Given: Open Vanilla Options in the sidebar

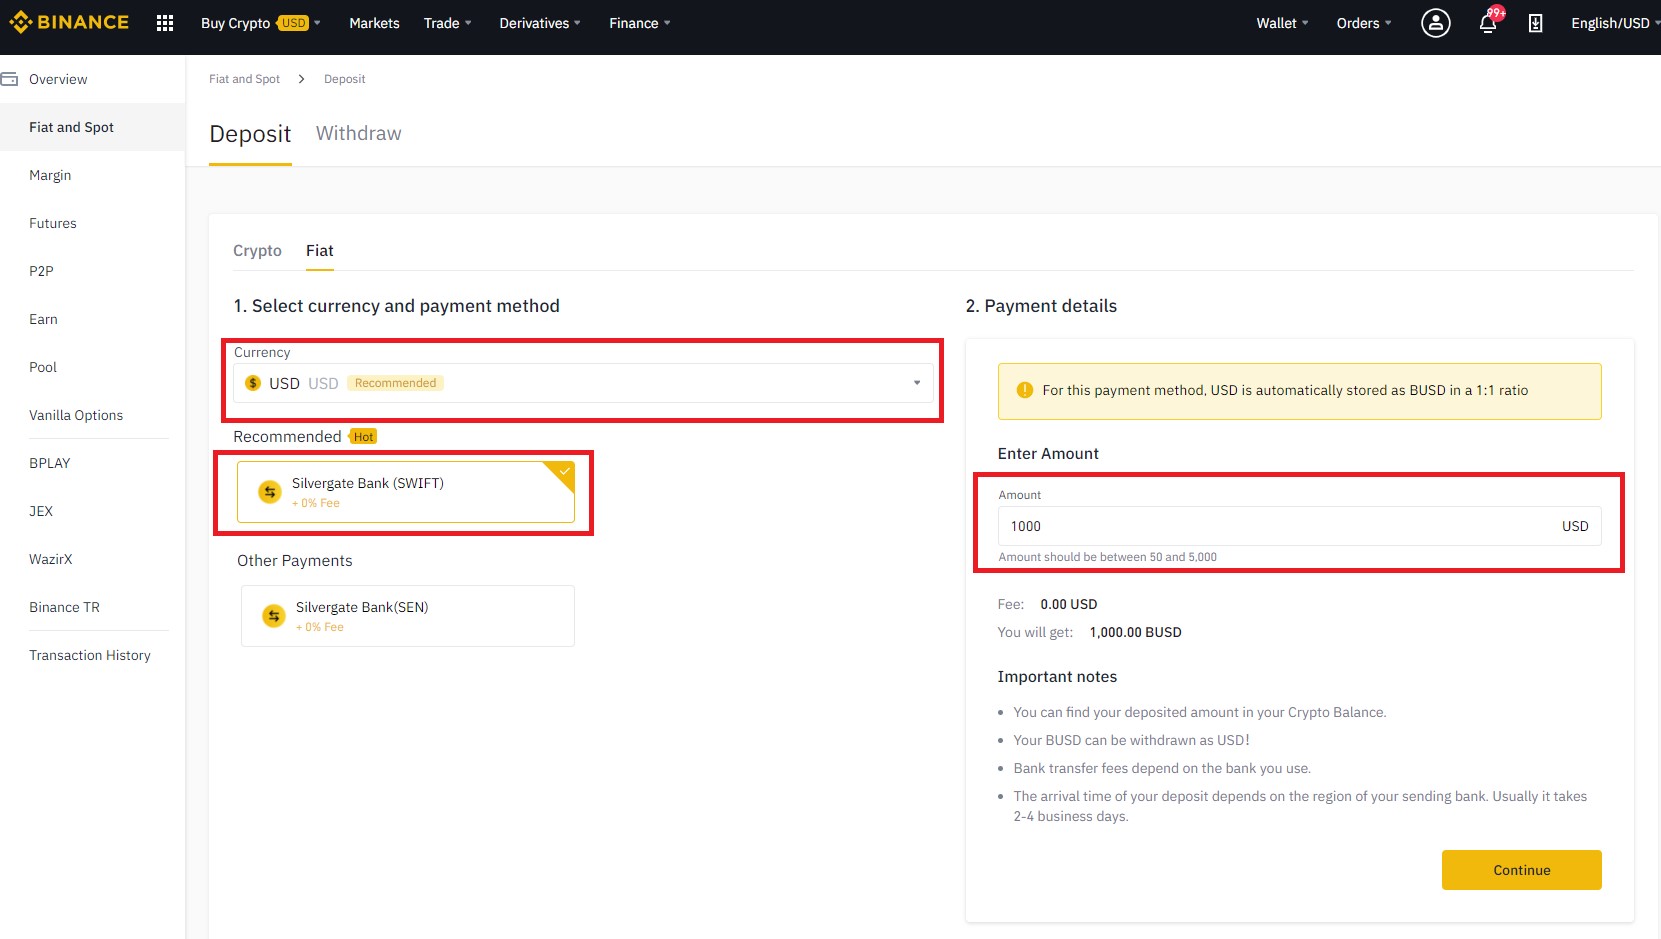Looking at the screenshot, I should (76, 415).
